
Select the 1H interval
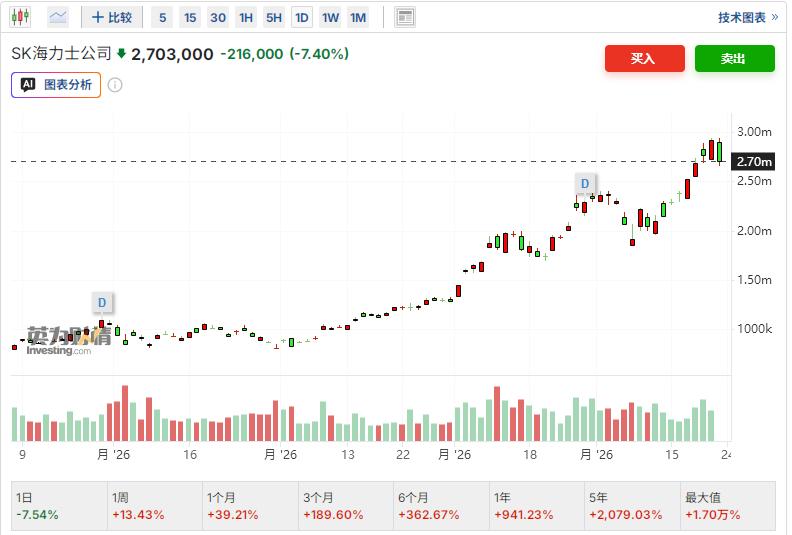pyautogui.click(x=246, y=18)
